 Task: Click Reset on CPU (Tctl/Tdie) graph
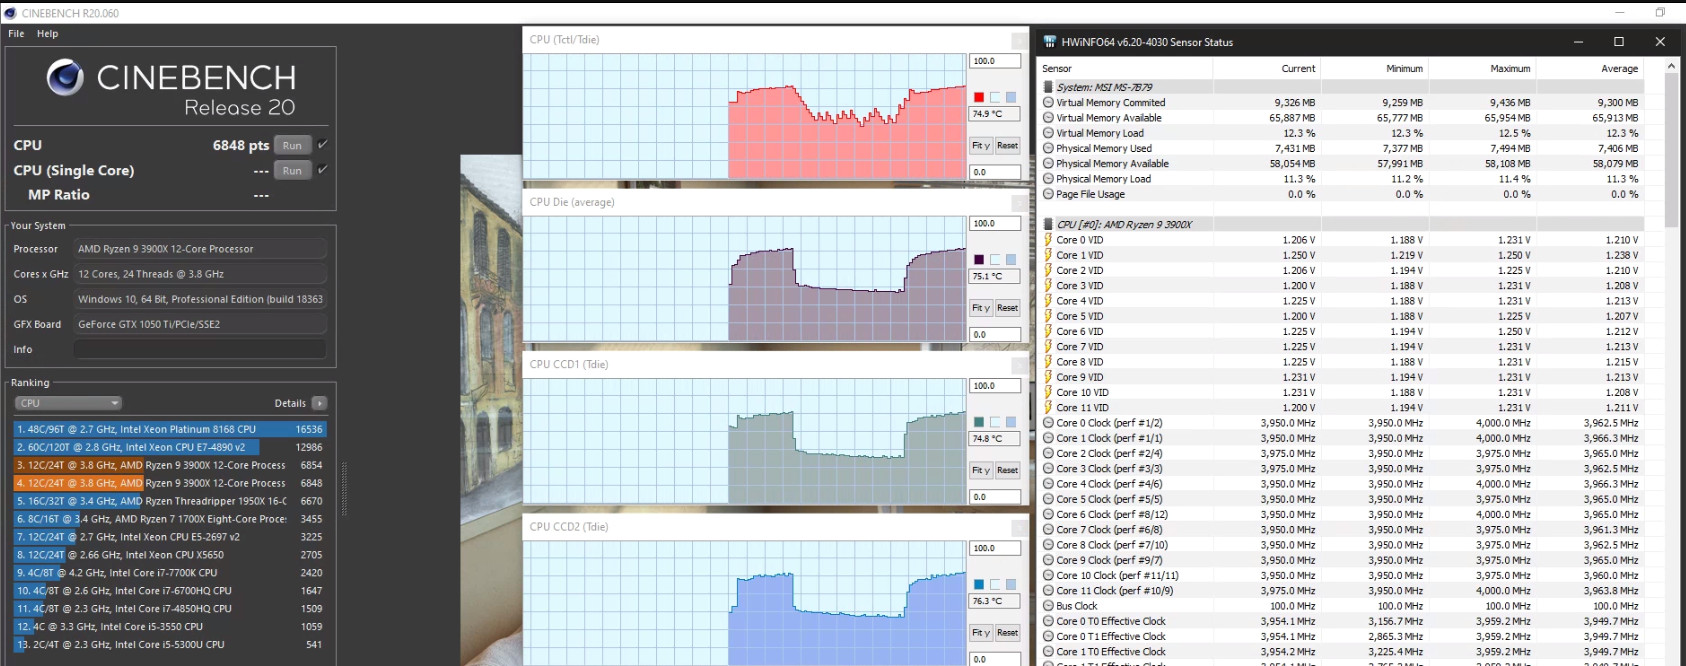click(1008, 146)
